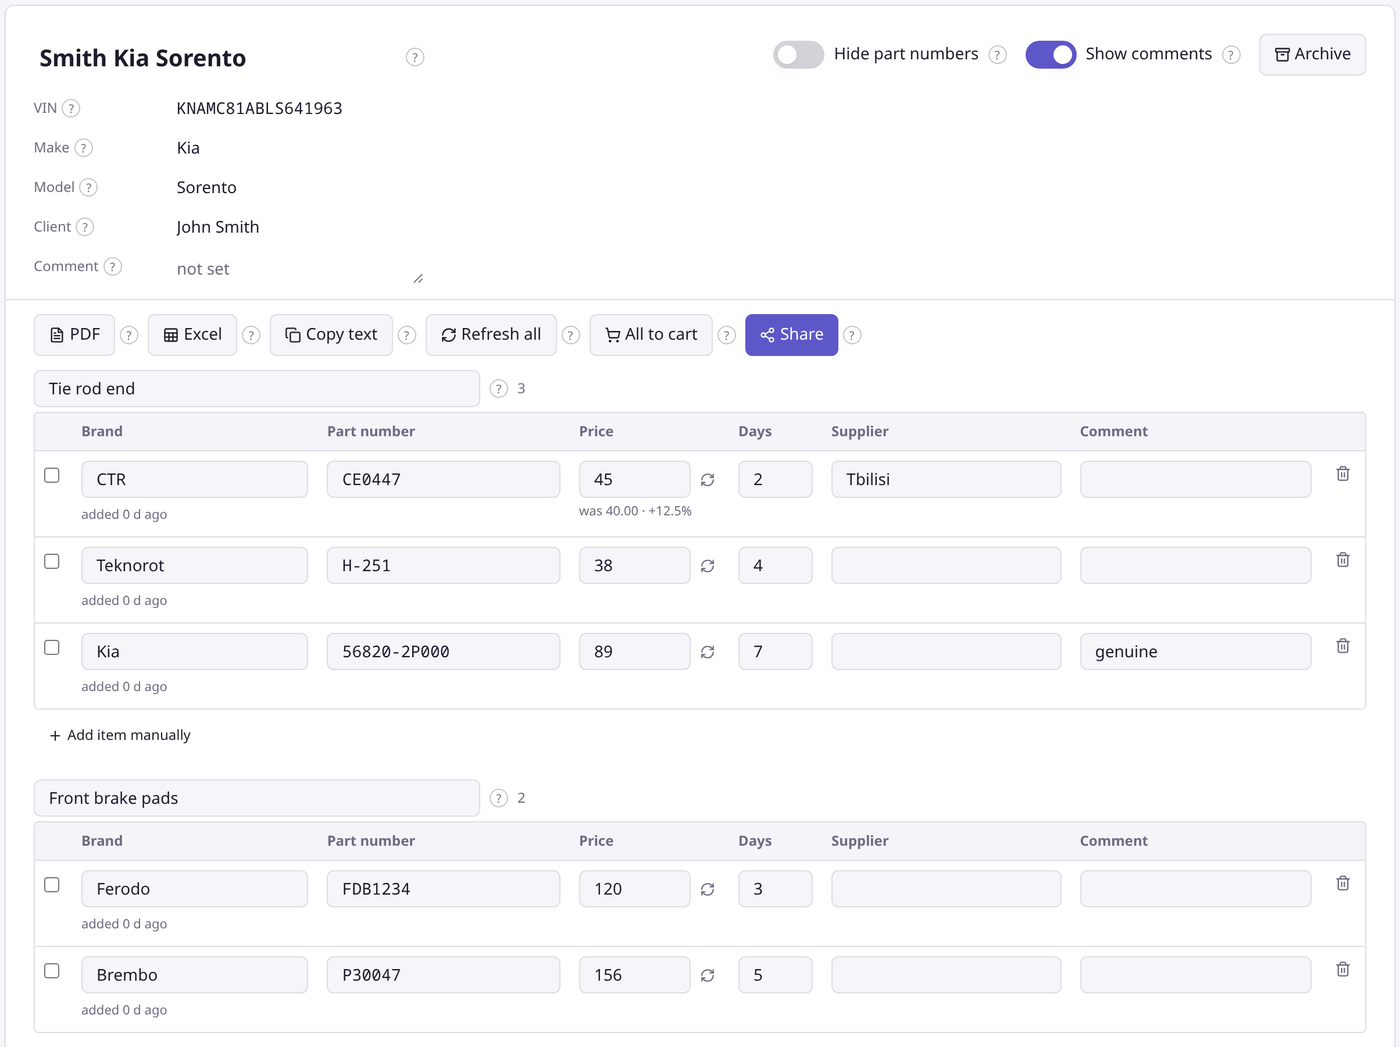Open help icon next to Show comments
The height and width of the screenshot is (1047, 1400).
click(x=1231, y=55)
